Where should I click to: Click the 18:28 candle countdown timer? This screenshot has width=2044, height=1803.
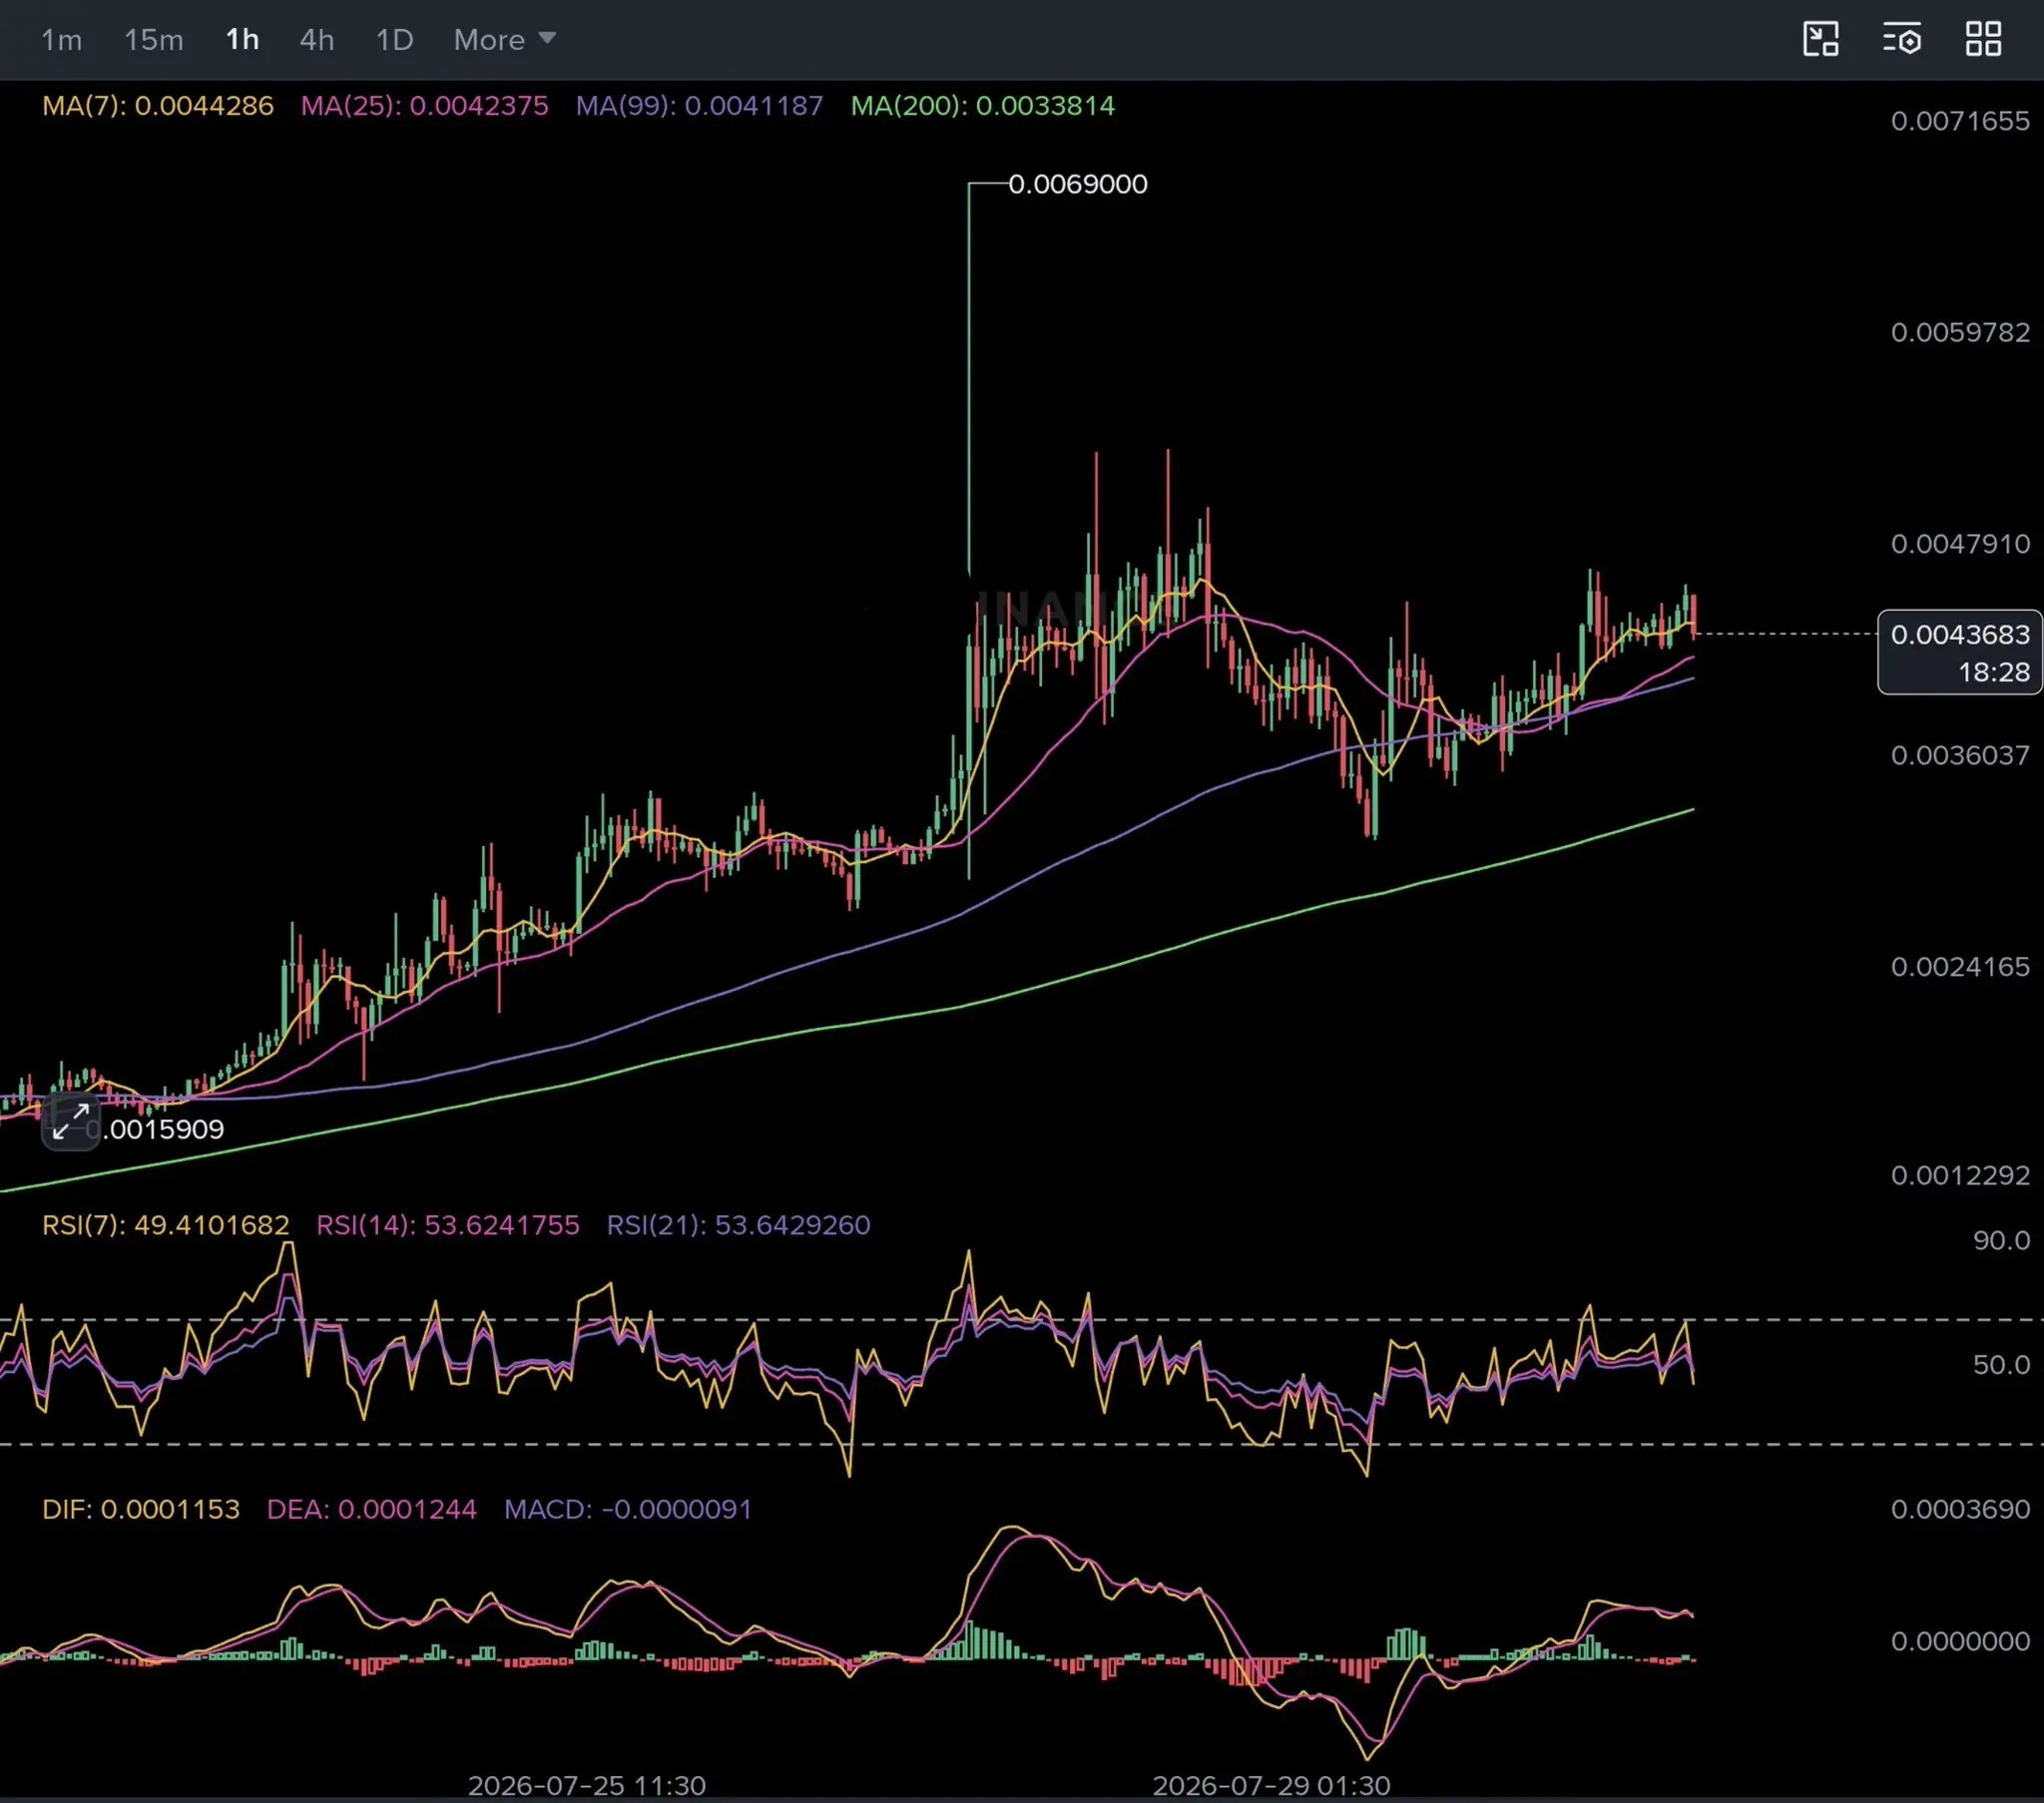tap(1993, 673)
